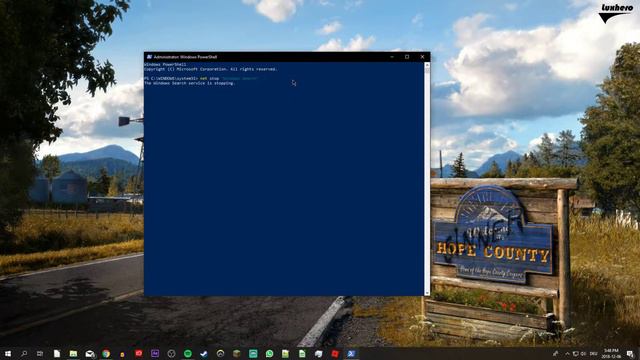Open the Action Center notifications icon
The image size is (640, 360).
tap(630, 353)
